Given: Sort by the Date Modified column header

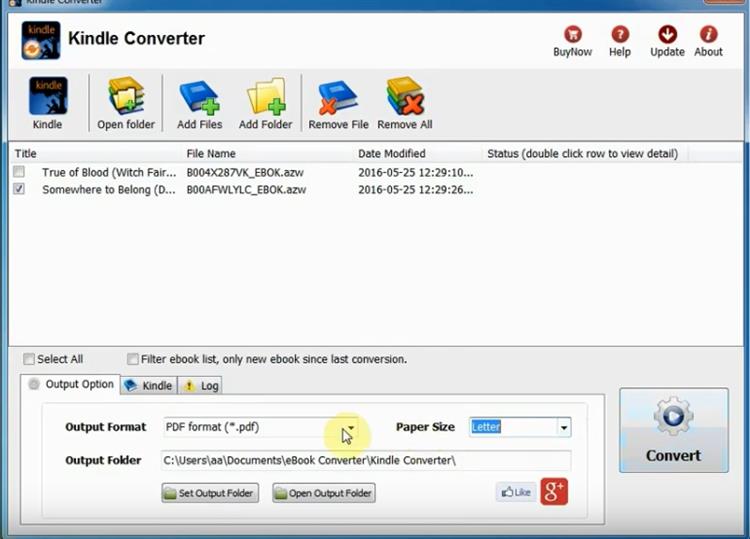Looking at the screenshot, I should (x=392, y=154).
